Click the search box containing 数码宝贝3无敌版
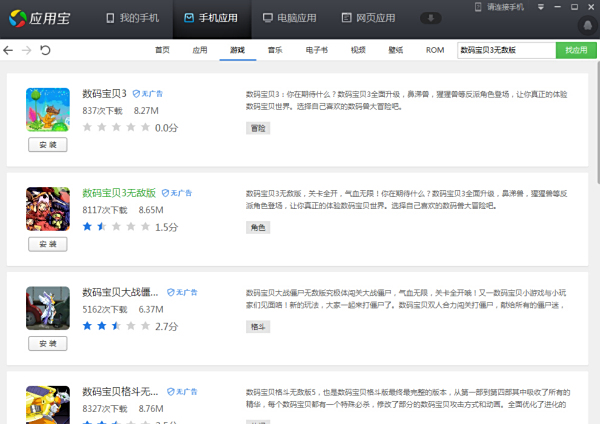Viewport: 600px width, 424px height. [506, 50]
